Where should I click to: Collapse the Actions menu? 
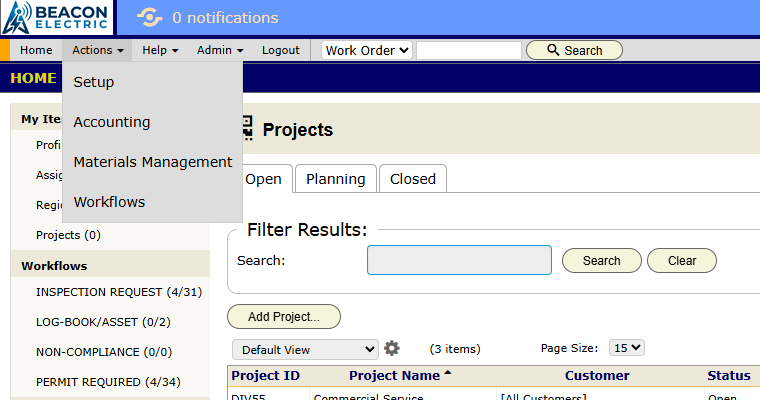(97, 50)
